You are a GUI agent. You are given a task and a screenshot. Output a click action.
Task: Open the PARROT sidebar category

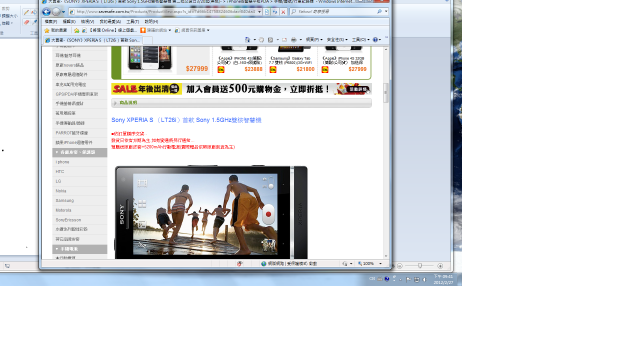pyautogui.click(x=71, y=133)
